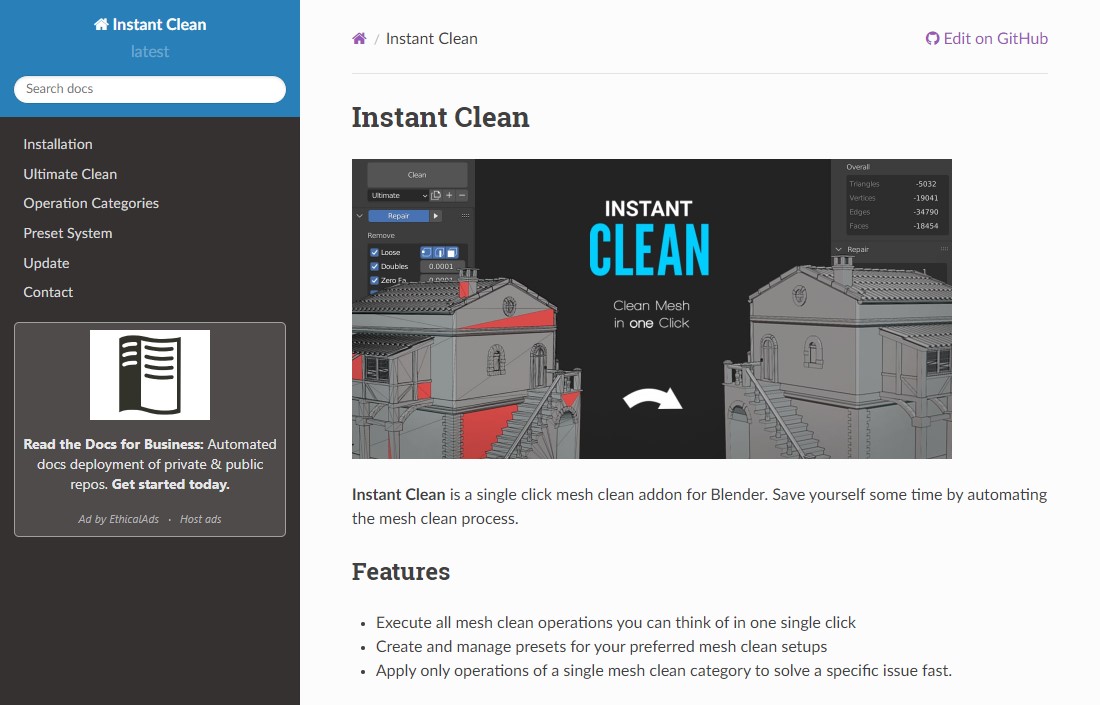1100x705 pixels.
Task: Toggle the Zero Faces checkbox
Action: point(375,279)
